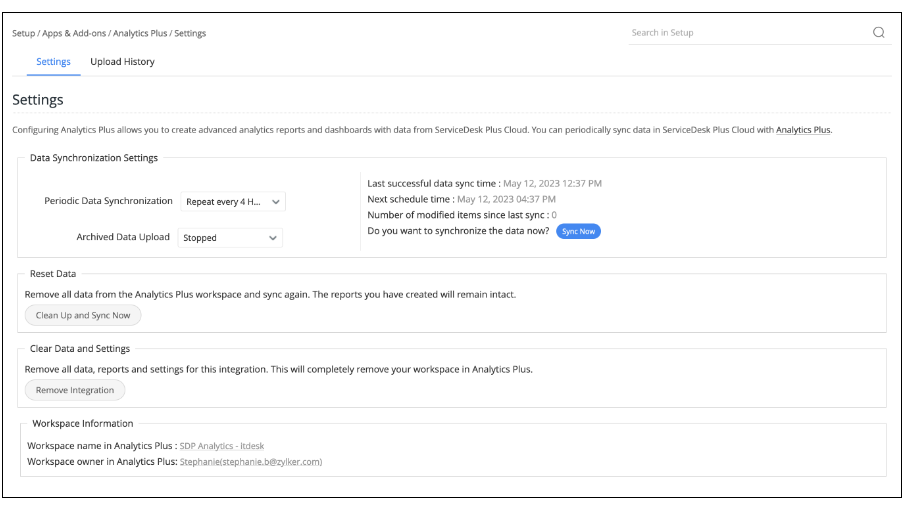Click Apps & Add-ons in breadcrumb

point(74,34)
